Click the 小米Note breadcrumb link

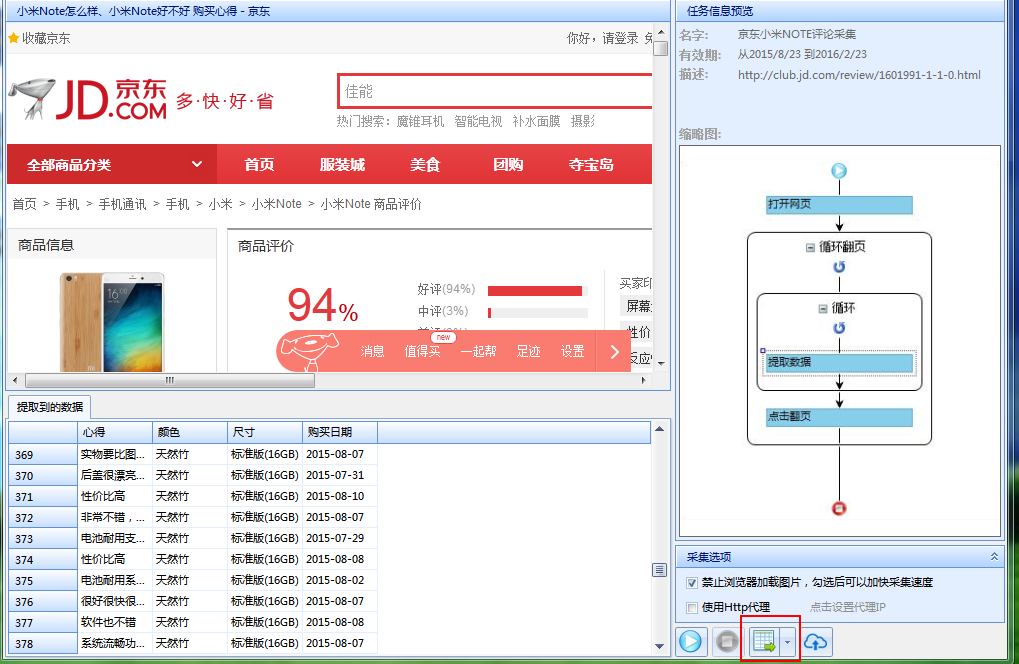click(x=276, y=204)
